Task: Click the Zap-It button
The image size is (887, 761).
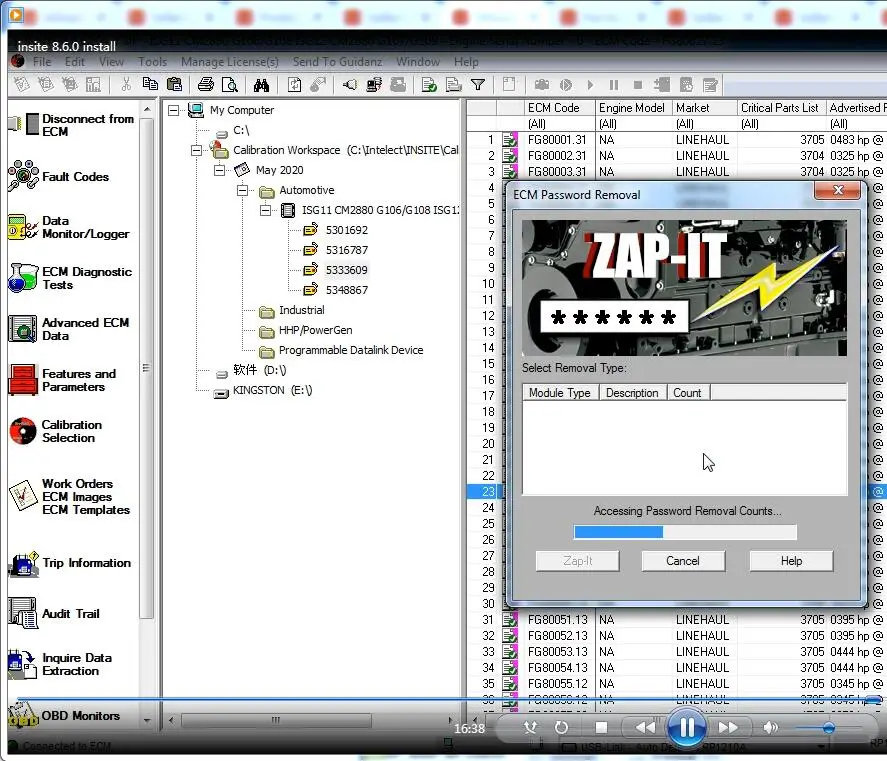Action: tap(578, 561)
